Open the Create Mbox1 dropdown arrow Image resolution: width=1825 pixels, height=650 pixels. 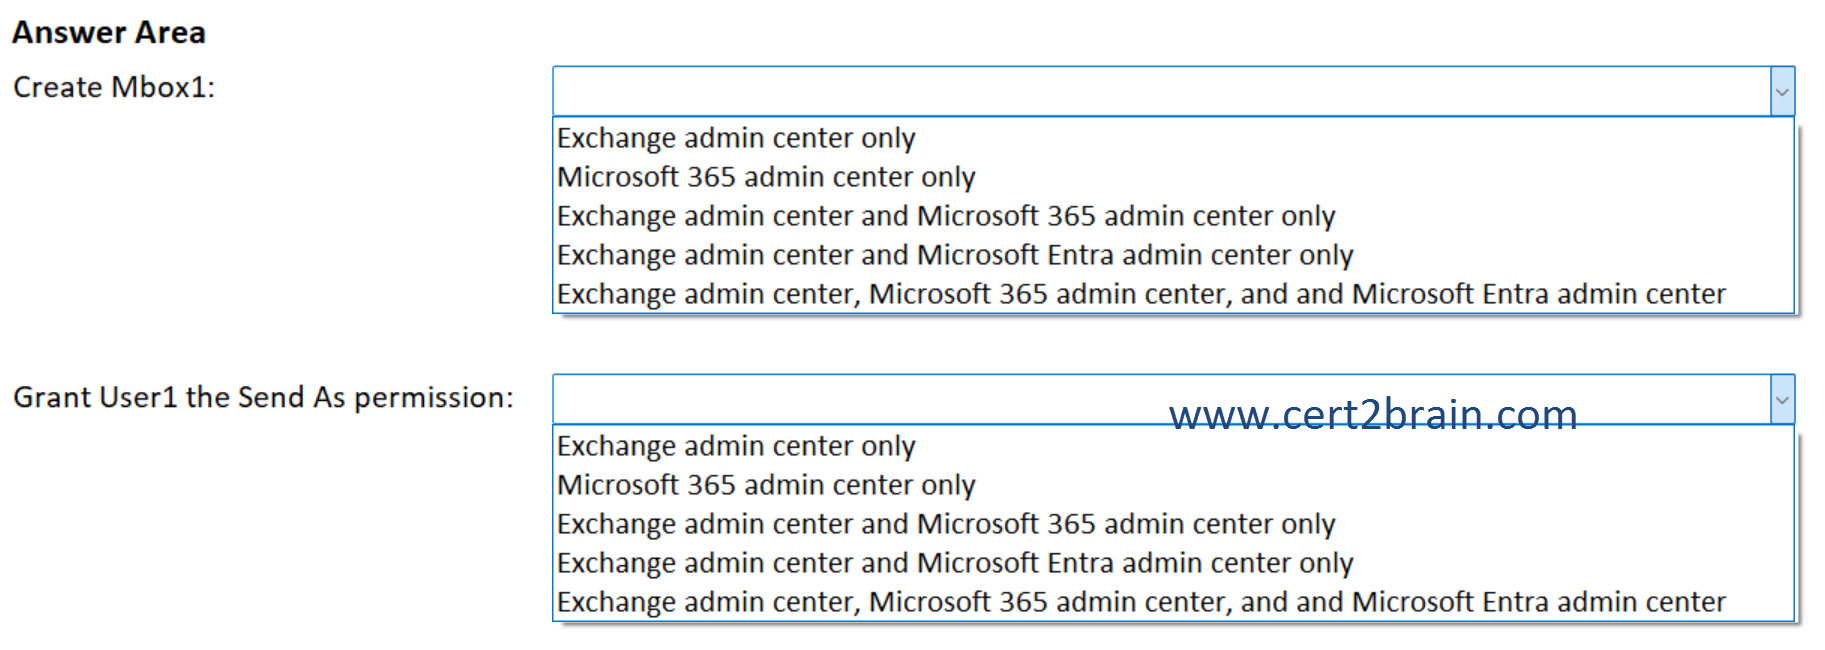(x=1781, y=92)
